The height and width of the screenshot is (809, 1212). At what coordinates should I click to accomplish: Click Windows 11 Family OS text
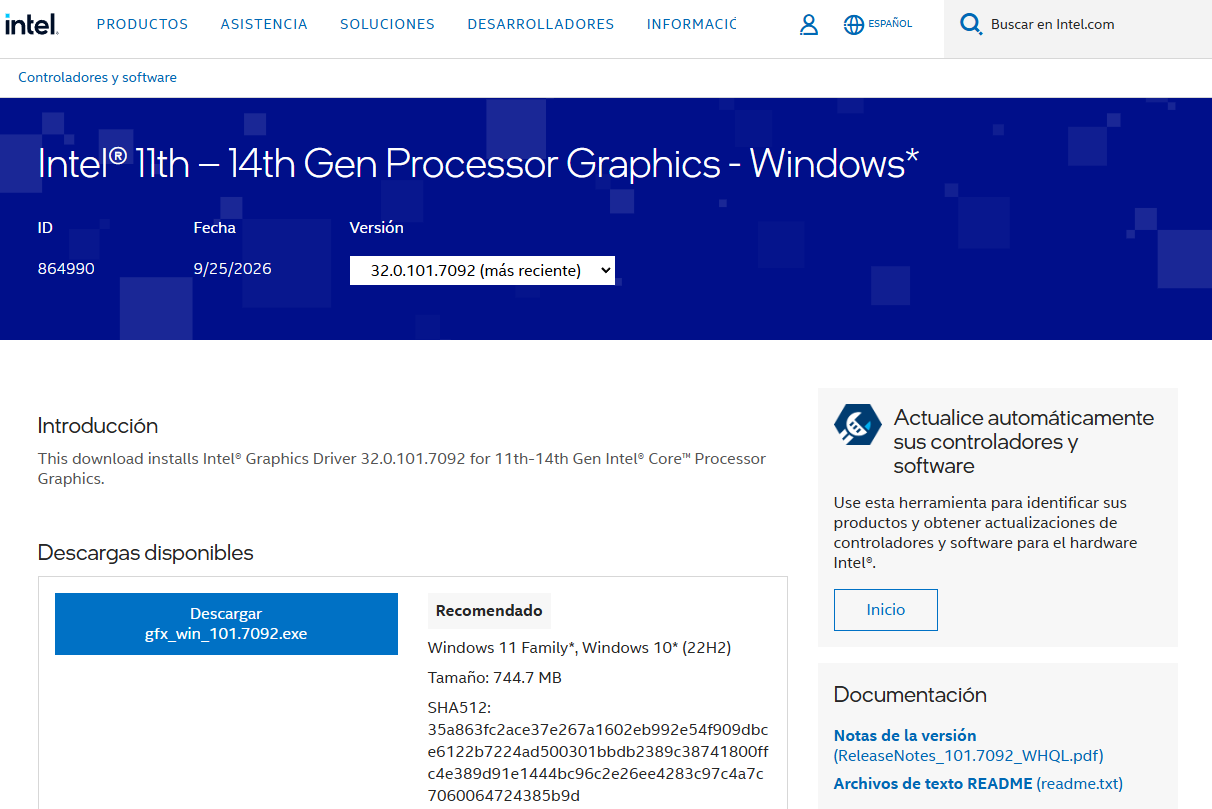(580, 647)
